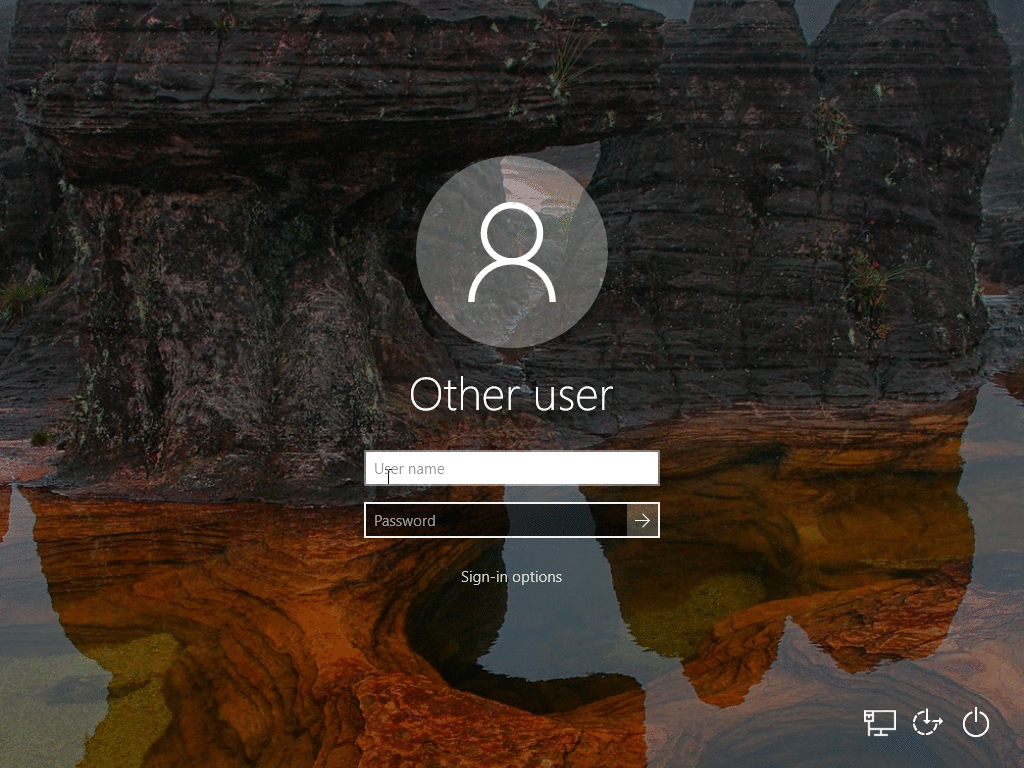1024x768 pixels.
Task: Open the power options icon
Action: pos(976,722)
